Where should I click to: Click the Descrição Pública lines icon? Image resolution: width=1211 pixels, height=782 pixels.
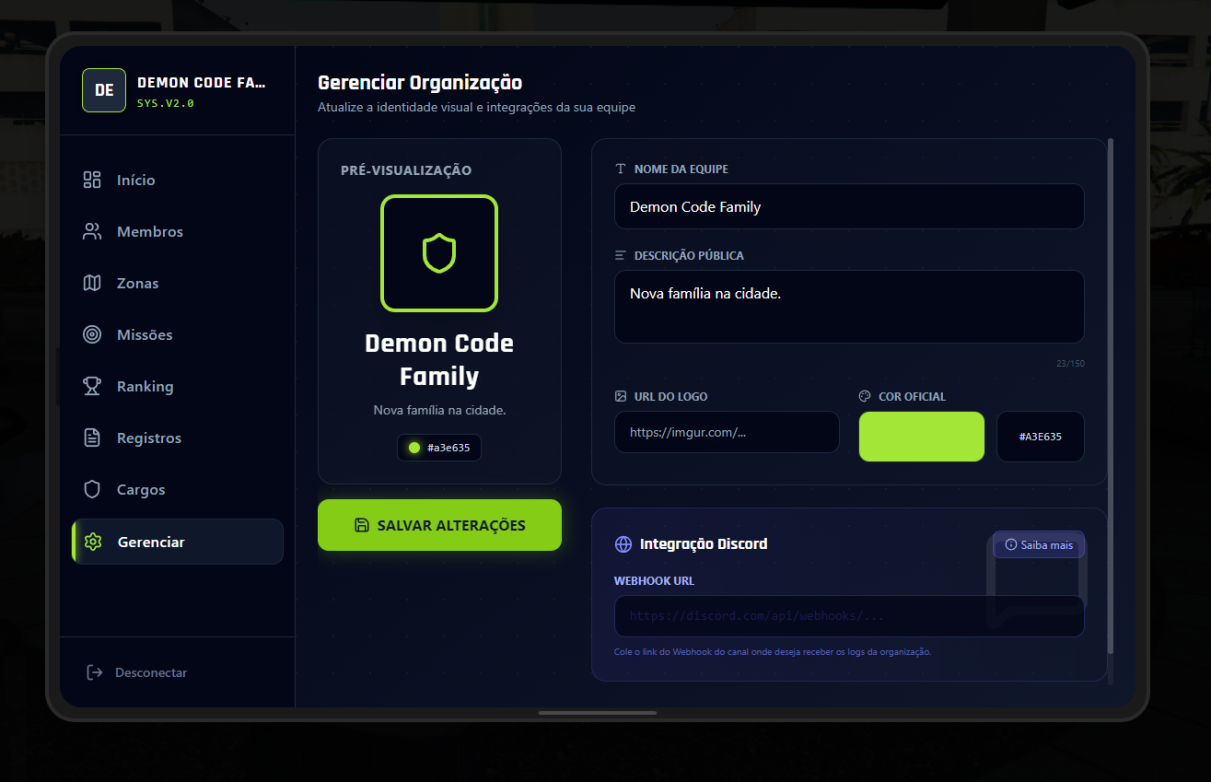click(x=621, y=255)
